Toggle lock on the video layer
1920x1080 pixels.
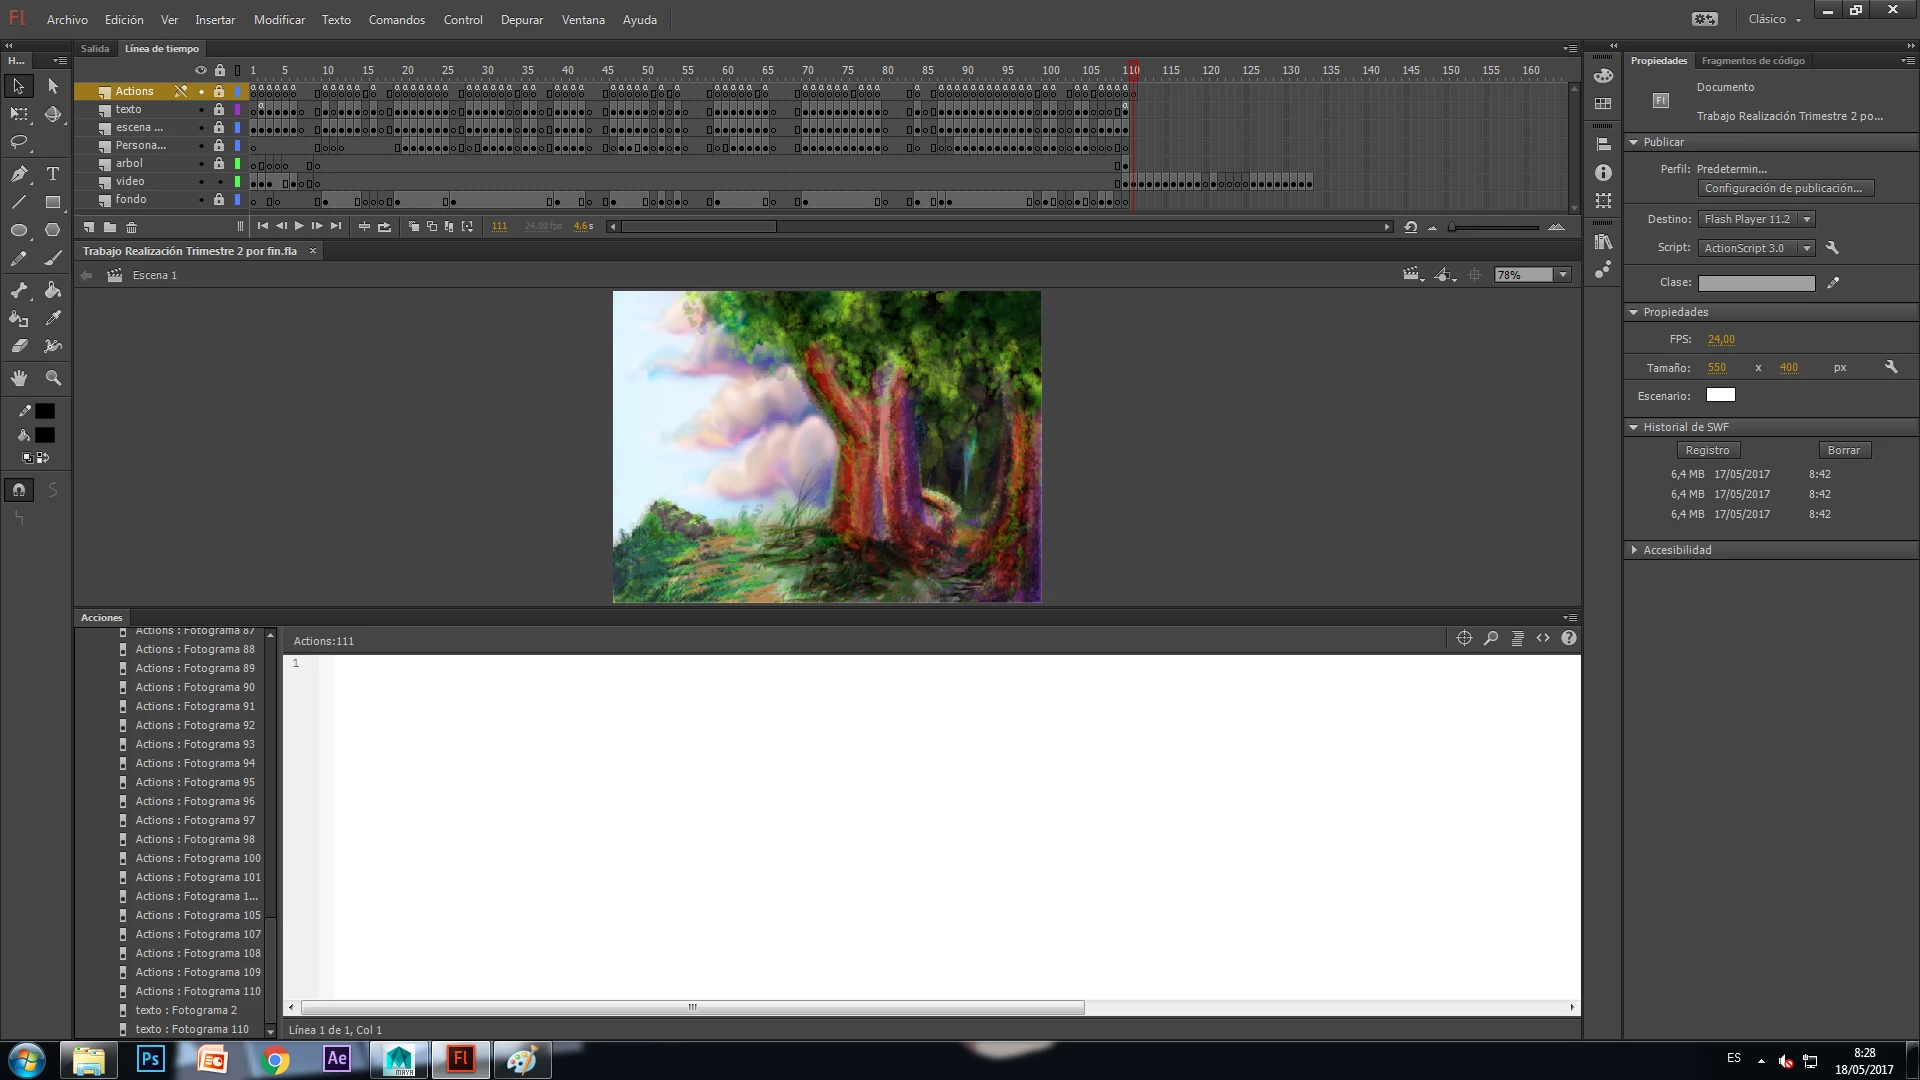point(219,182)
